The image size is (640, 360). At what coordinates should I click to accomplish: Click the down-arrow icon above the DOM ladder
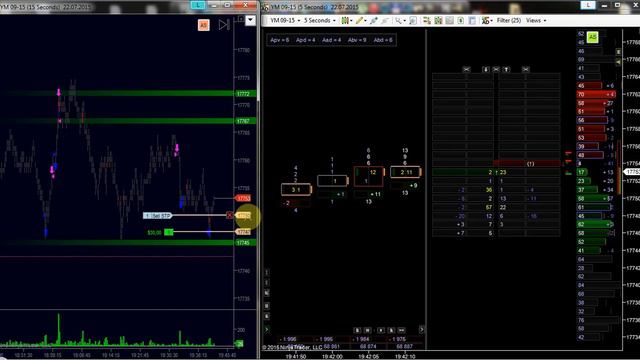coord(486,70)
